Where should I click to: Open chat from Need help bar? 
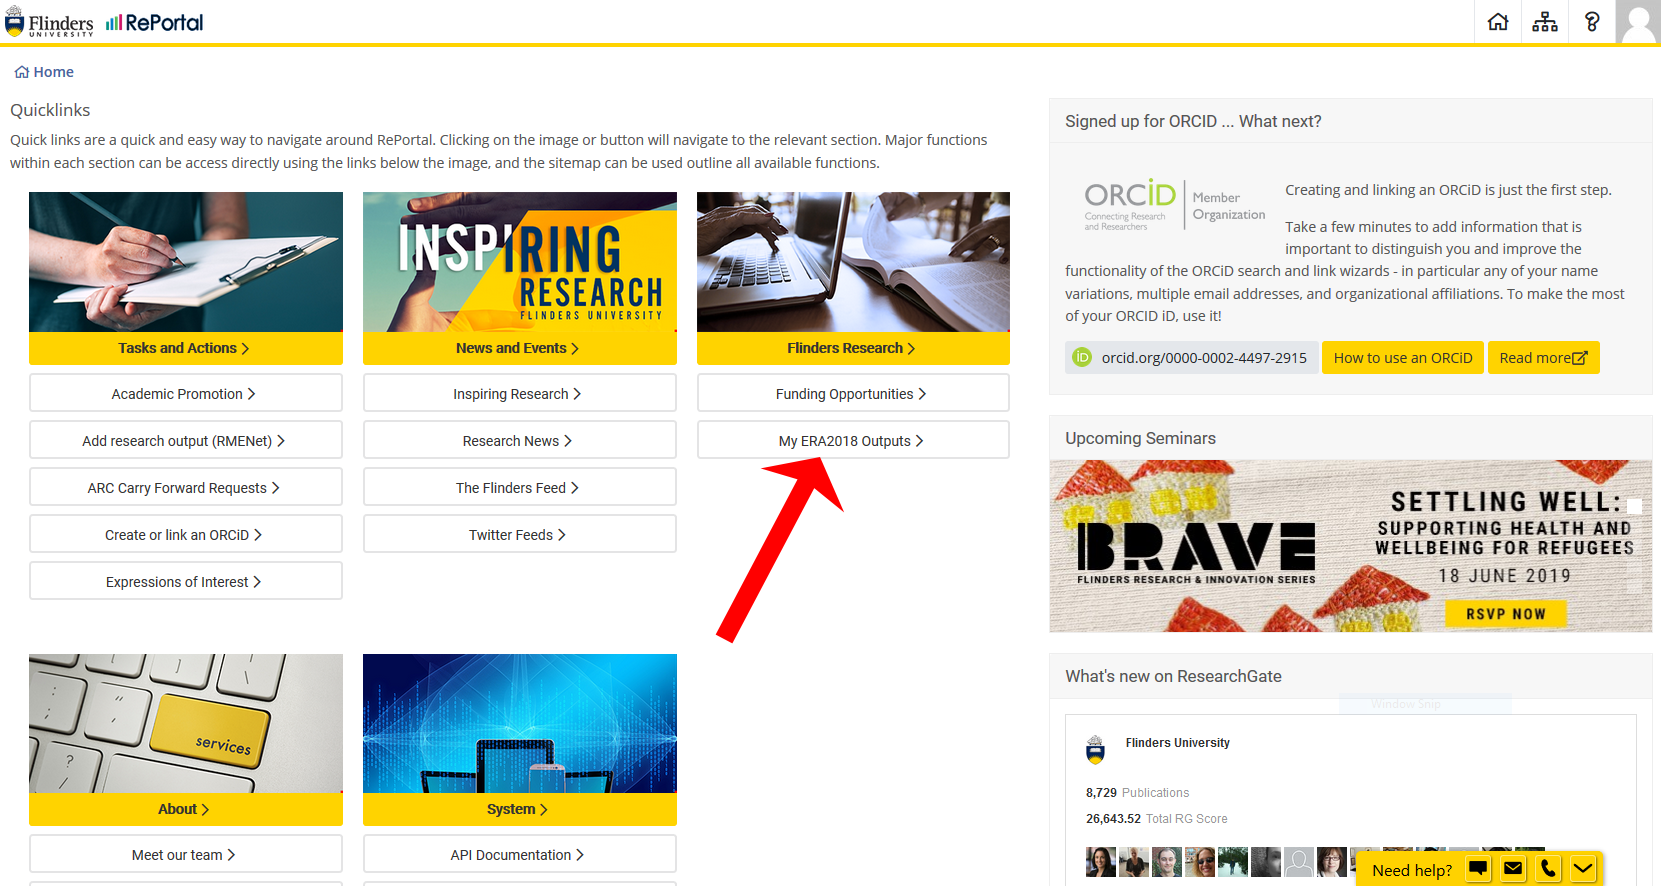point(1478,869)
